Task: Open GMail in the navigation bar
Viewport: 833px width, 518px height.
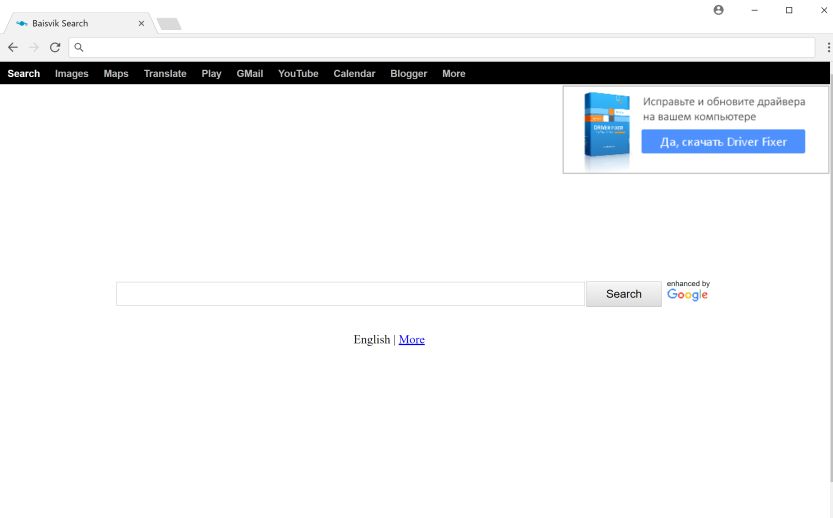Action: click(x=250, y=74)
